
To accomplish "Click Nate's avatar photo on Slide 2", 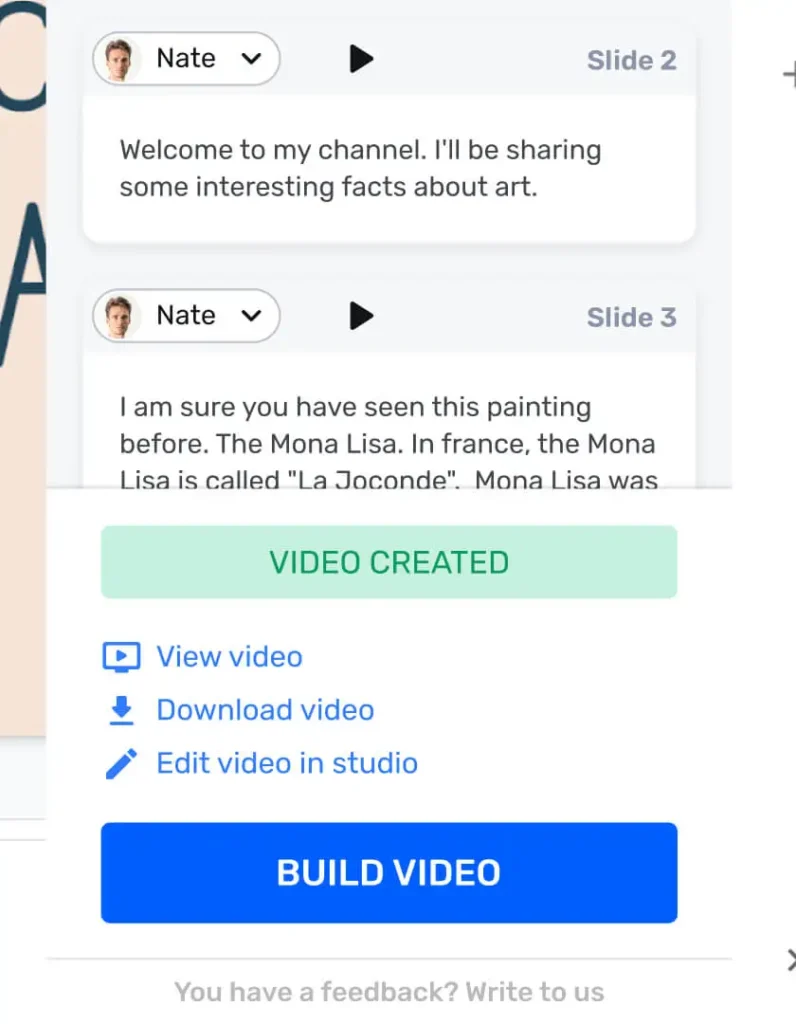I will tap(121, 60).
